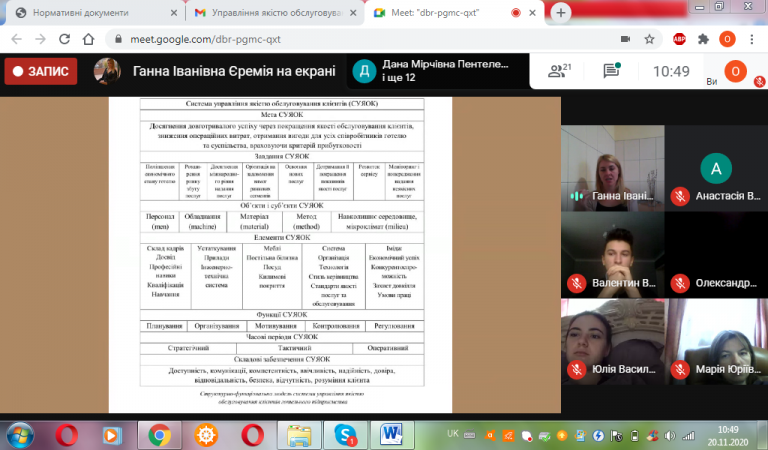
Task: Open the participants list icon
Action: (557, 71)
